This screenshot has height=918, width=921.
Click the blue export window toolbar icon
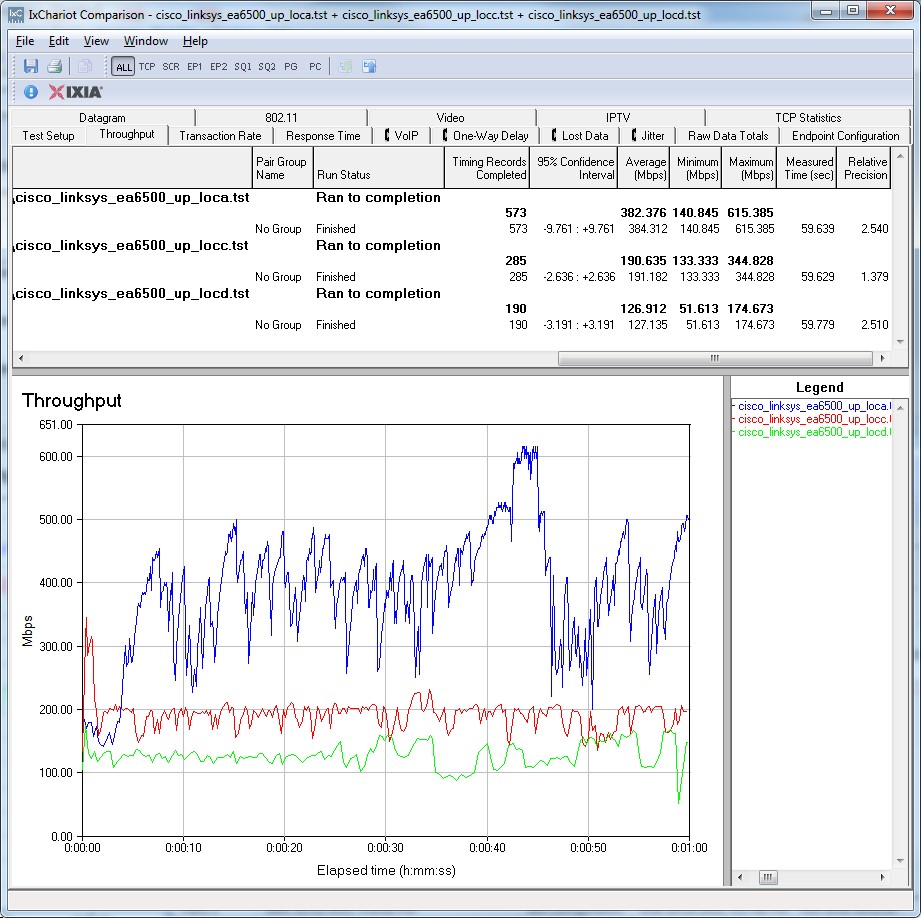pyautogui.click(x=369, y=66)
